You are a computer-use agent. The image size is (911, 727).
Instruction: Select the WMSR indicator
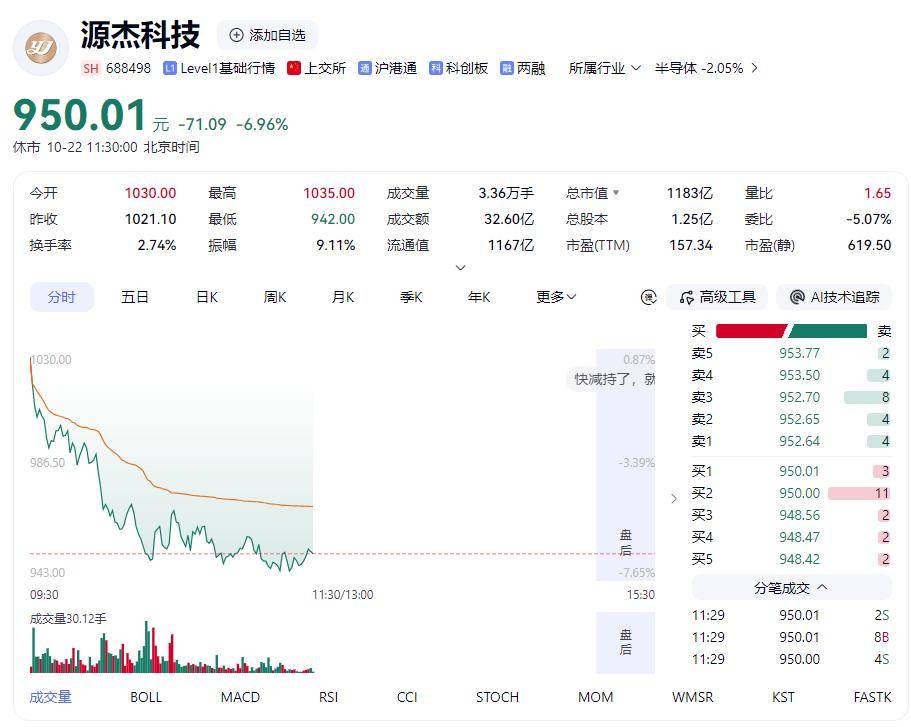(692, 697)
